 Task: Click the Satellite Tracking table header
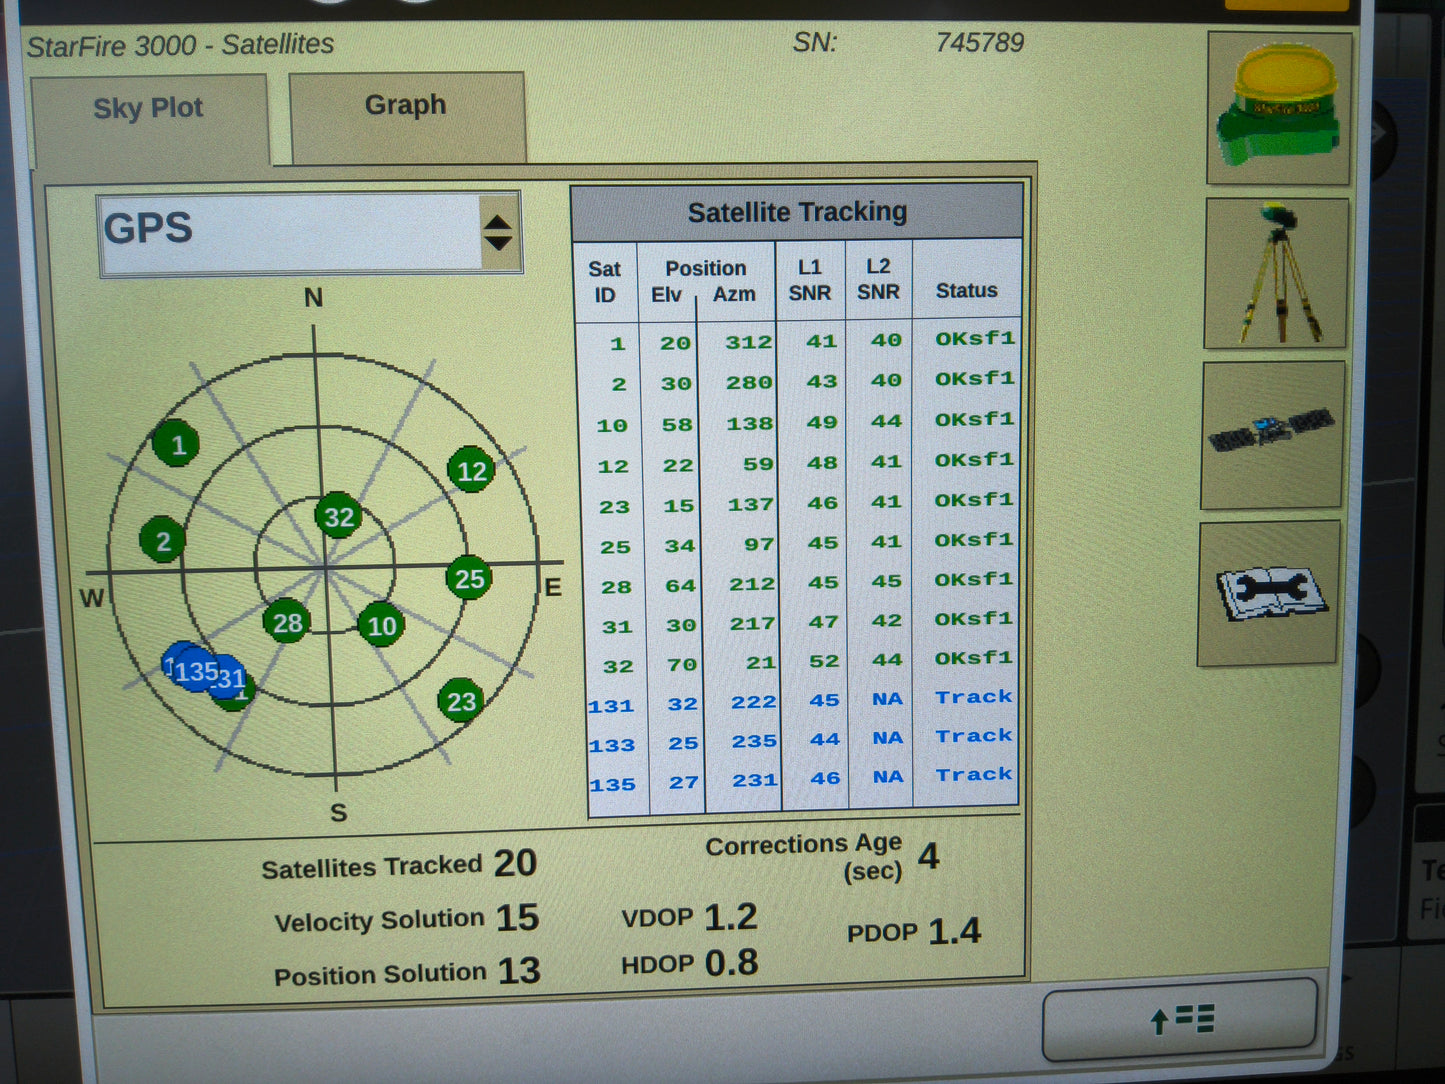[x=797, y=211]
